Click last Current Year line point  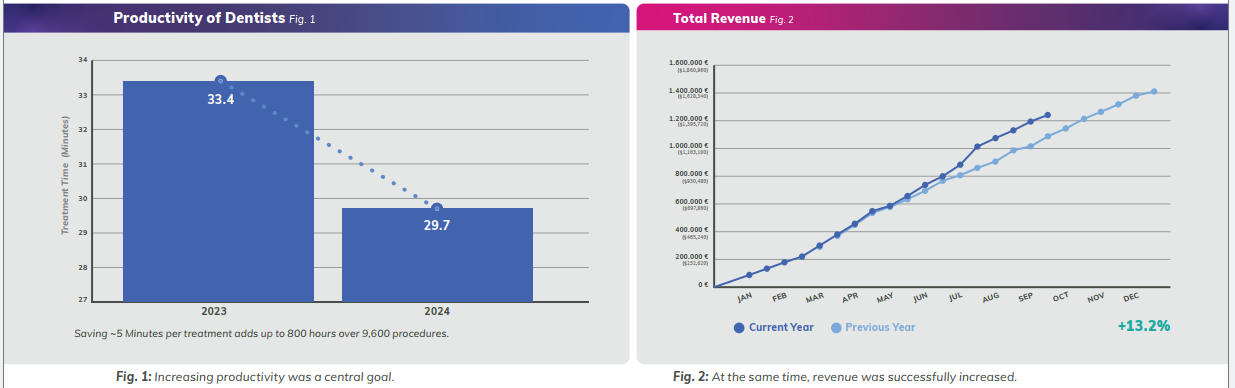1047,115
